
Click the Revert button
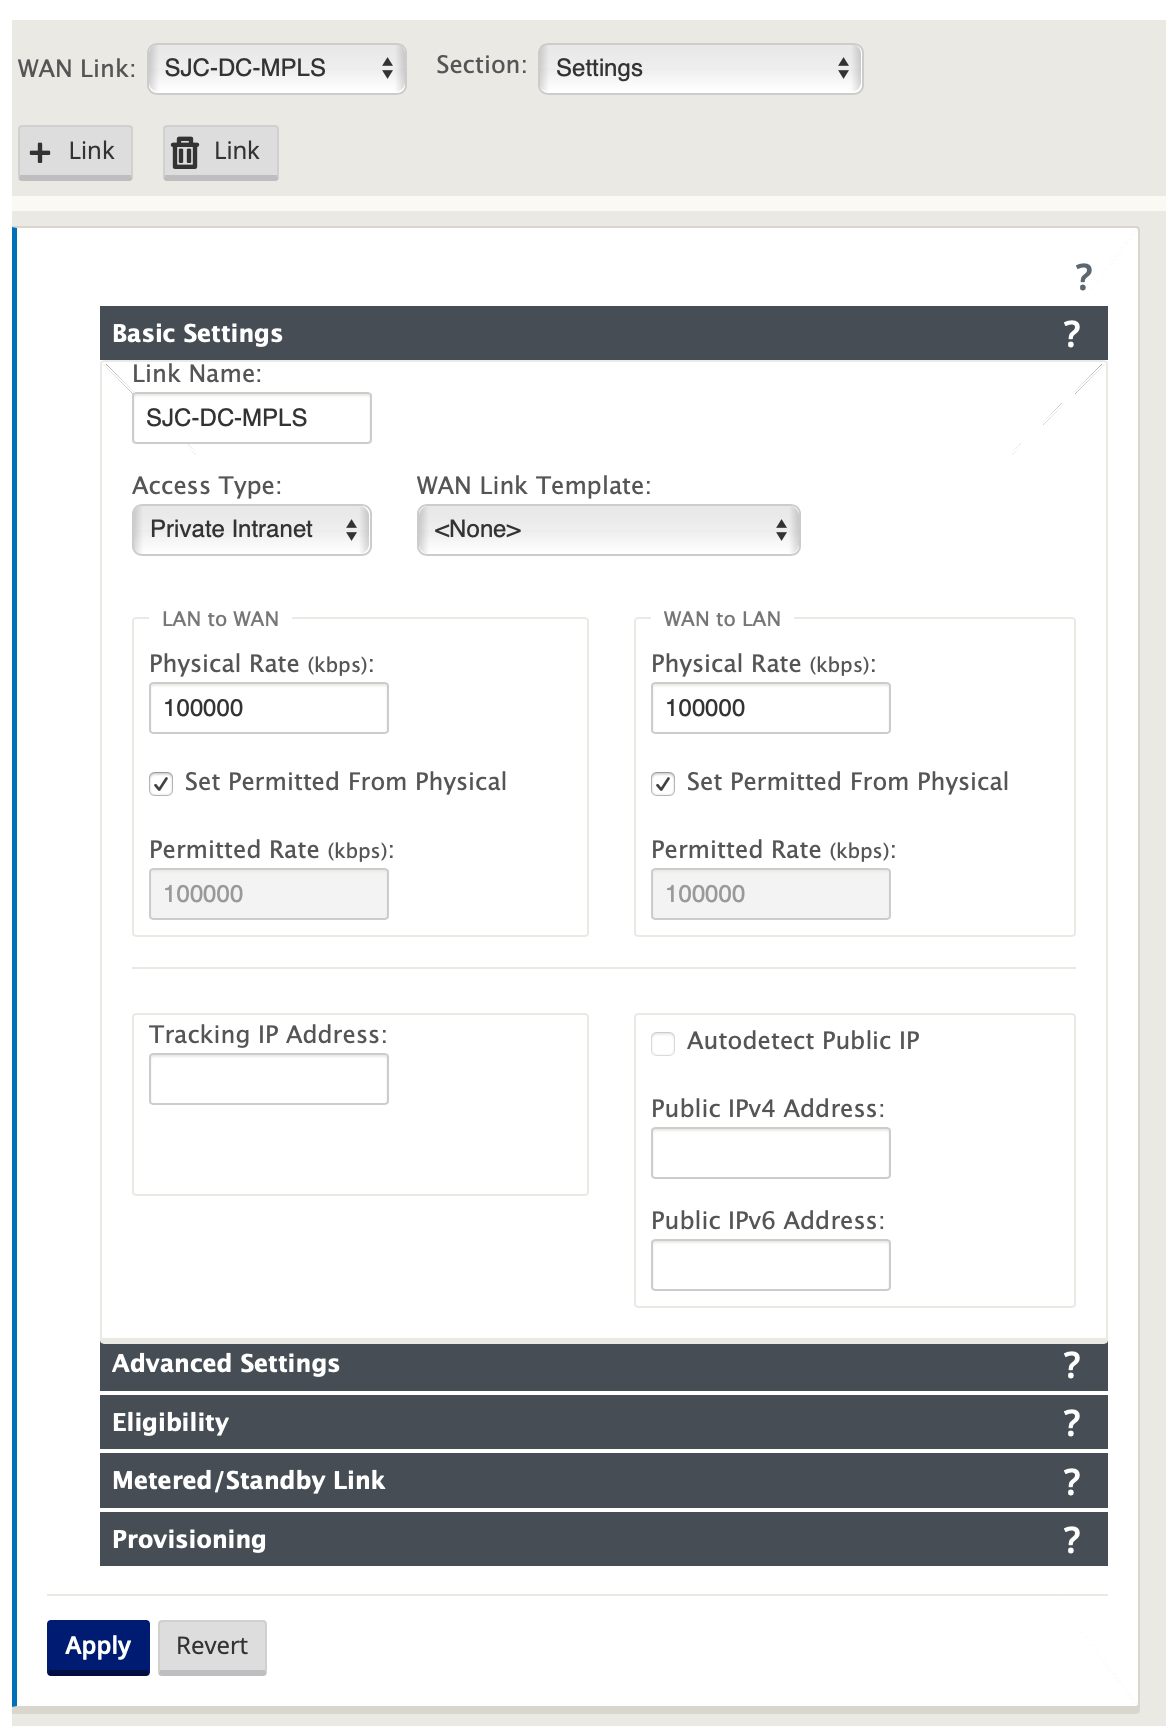click(212, 1647)
